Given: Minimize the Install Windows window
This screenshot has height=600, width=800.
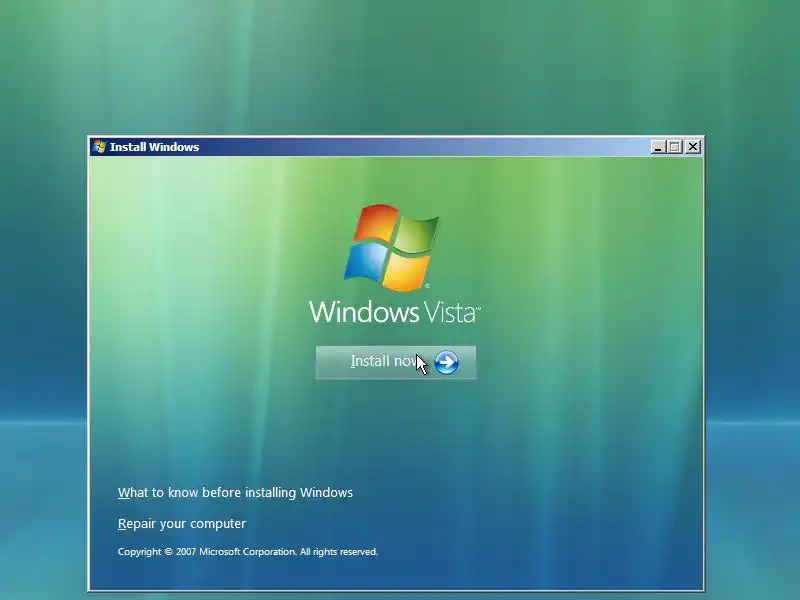Looking at the screenshot, I should tap(658, 147).
